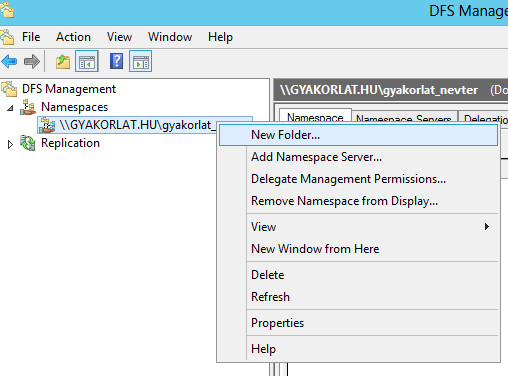Toggle Show/Hide Console Tree toolbar icon
This screenshot has height=376, width=508.
point(87,61)
